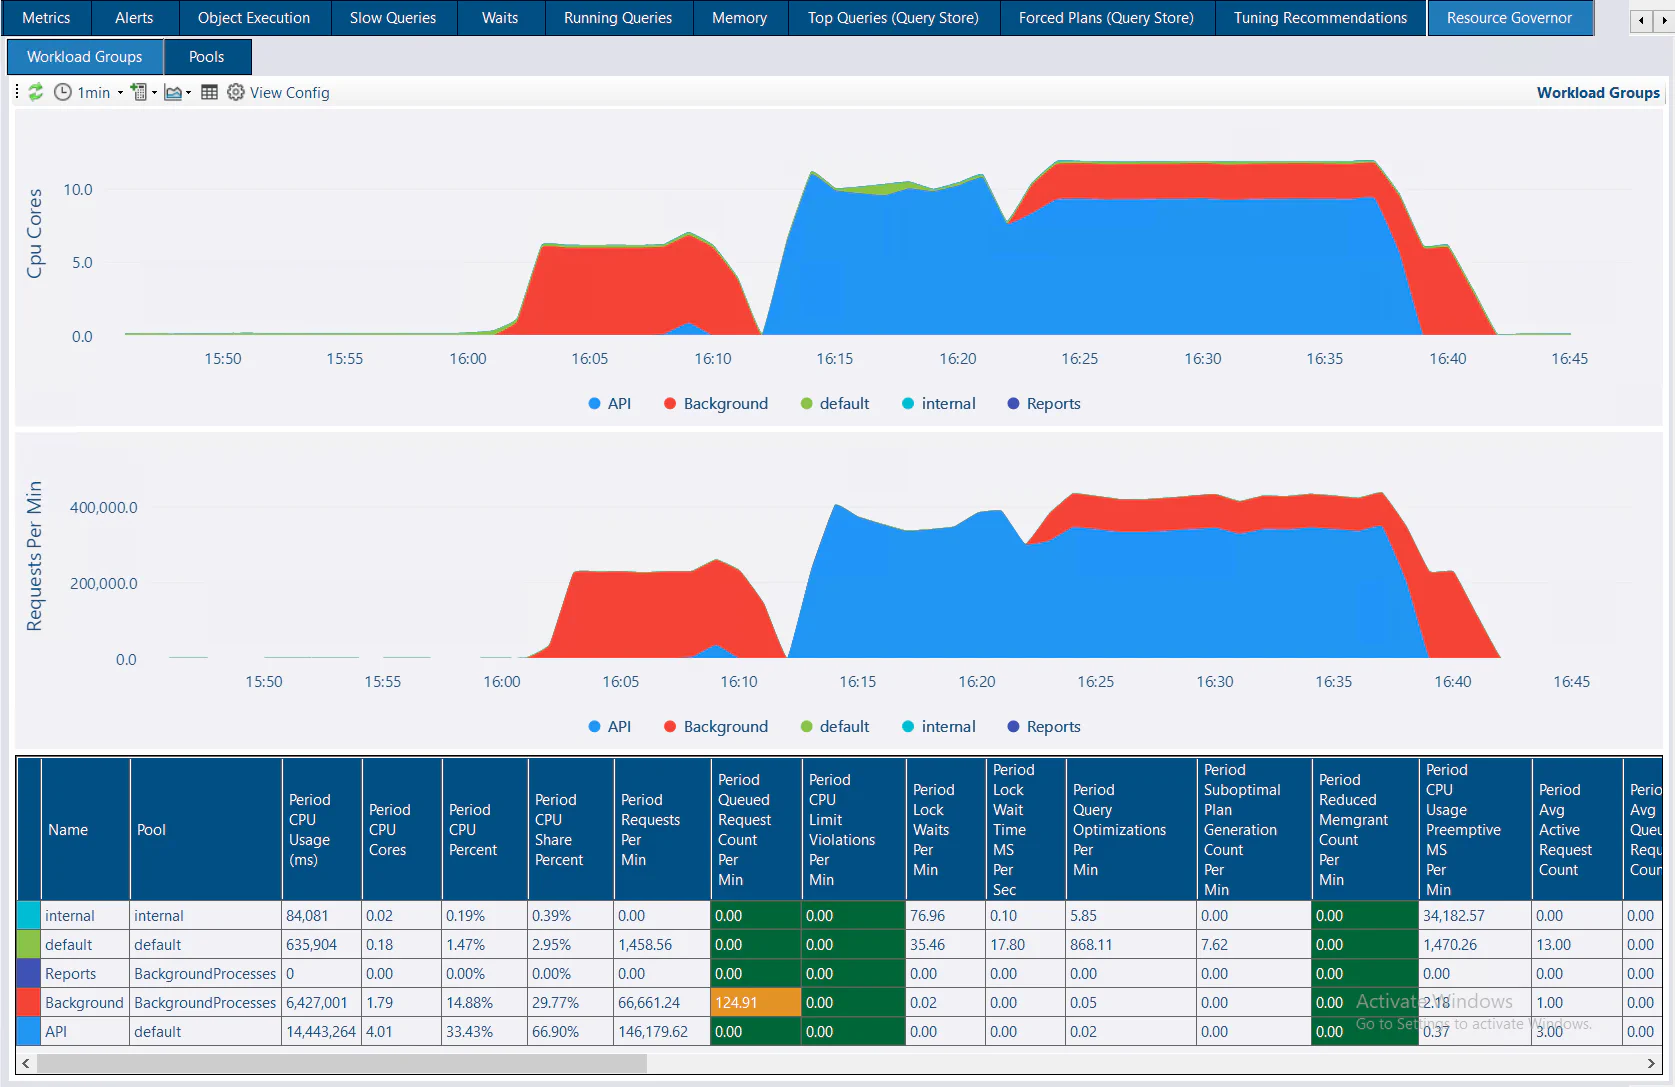Image resolution: width=1675 pixels, height=1087 pixels.
Task: Toggle API series in Cpu Cores legend
Action: pyautogui.click(x=609, y=404)
